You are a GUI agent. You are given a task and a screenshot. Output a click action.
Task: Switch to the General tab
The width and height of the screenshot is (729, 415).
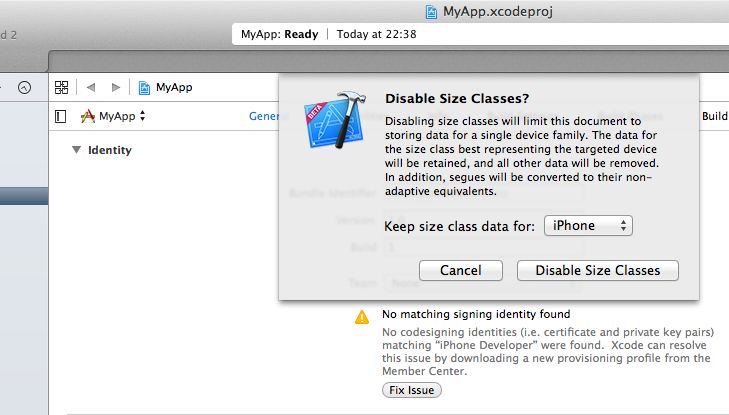(x=266, y=116)
